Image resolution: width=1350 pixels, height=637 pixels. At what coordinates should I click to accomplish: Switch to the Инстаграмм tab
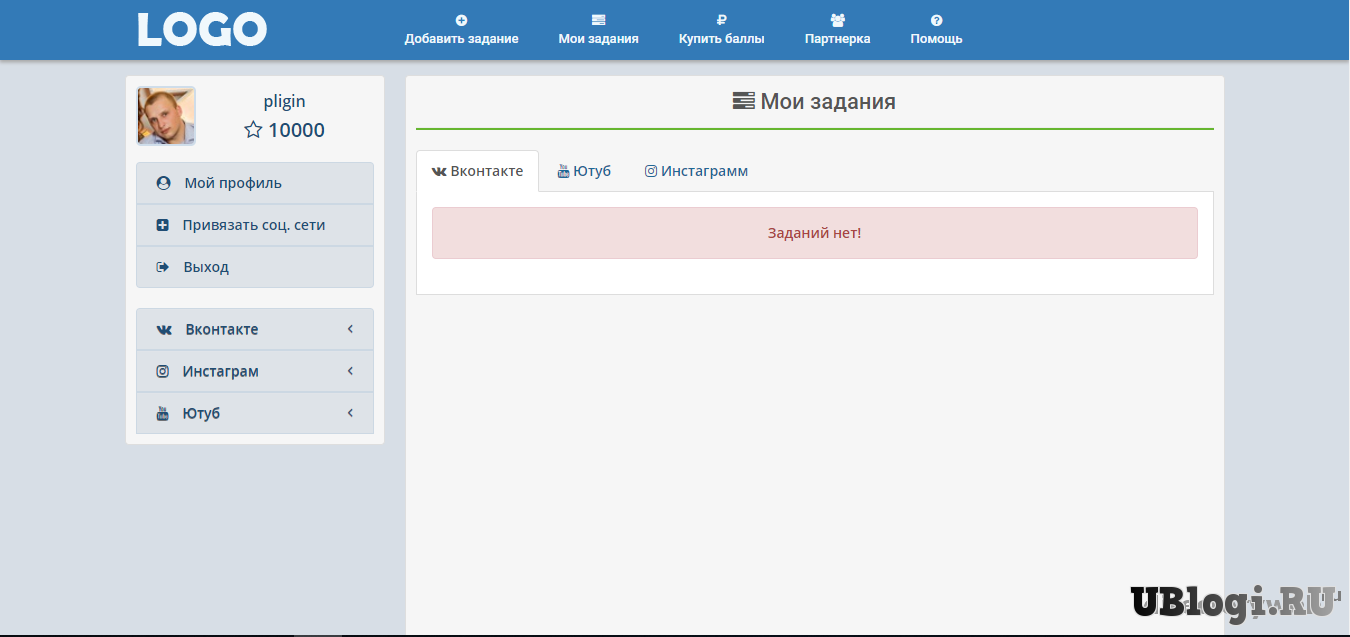point(696,171)
